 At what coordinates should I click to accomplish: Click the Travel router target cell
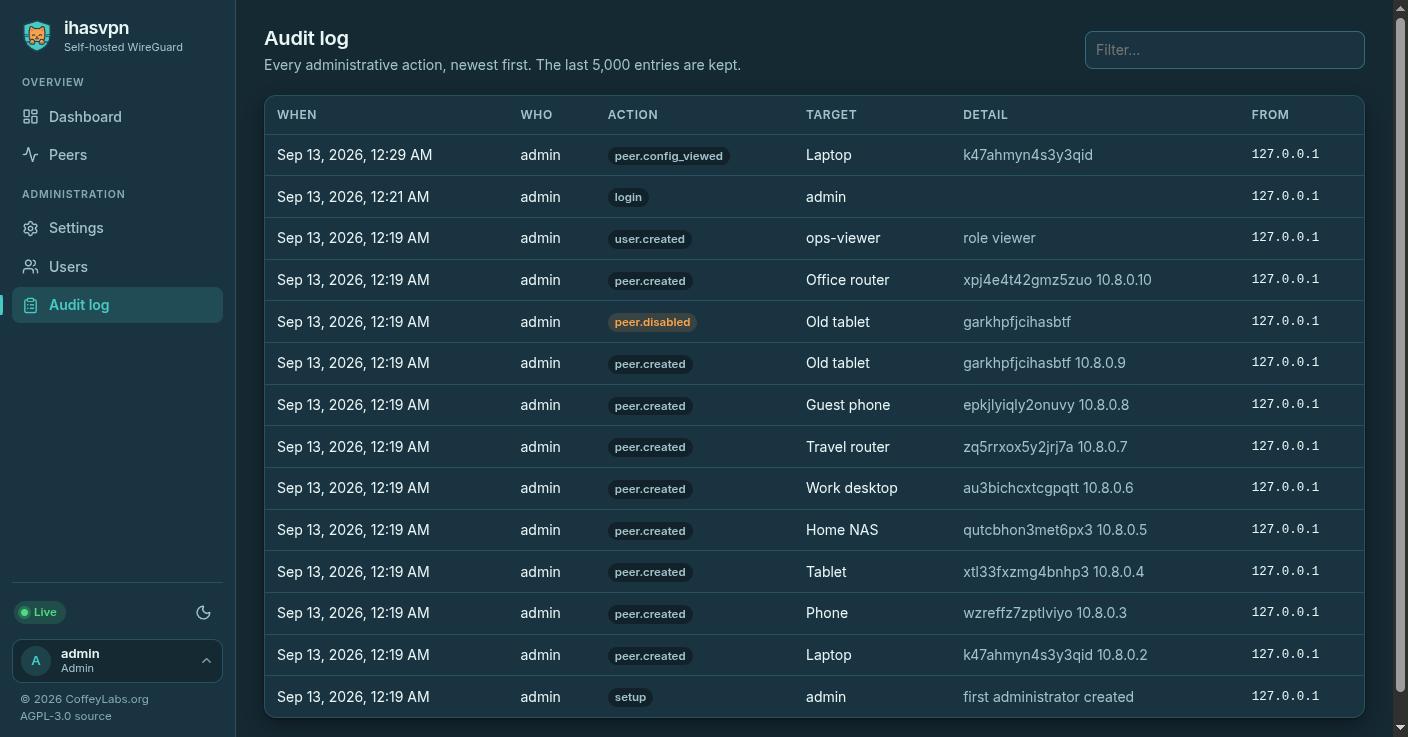(848, 447)
